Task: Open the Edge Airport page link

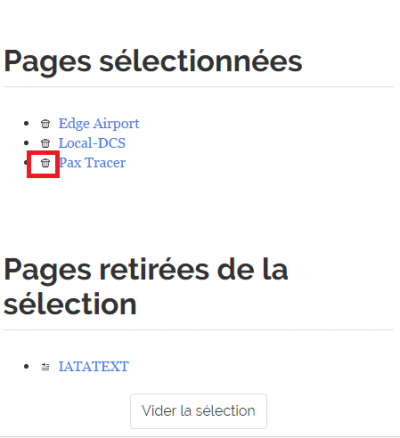Action: pyautogui.click(x=99, y=124)
